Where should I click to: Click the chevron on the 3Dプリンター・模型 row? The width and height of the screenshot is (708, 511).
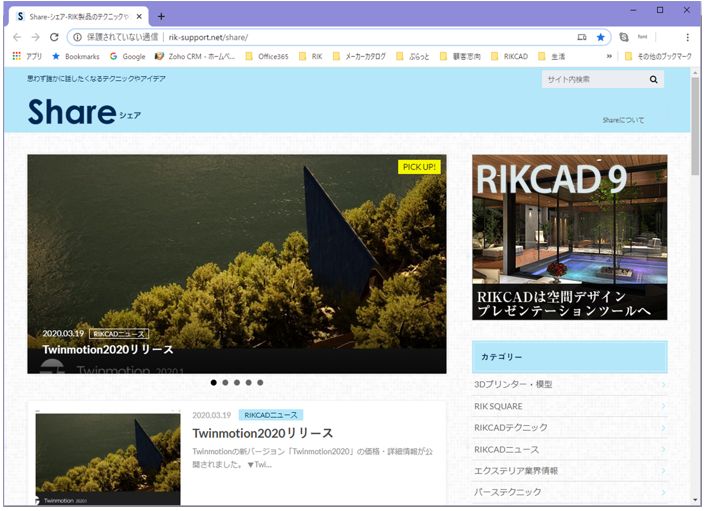pos(663,385)
